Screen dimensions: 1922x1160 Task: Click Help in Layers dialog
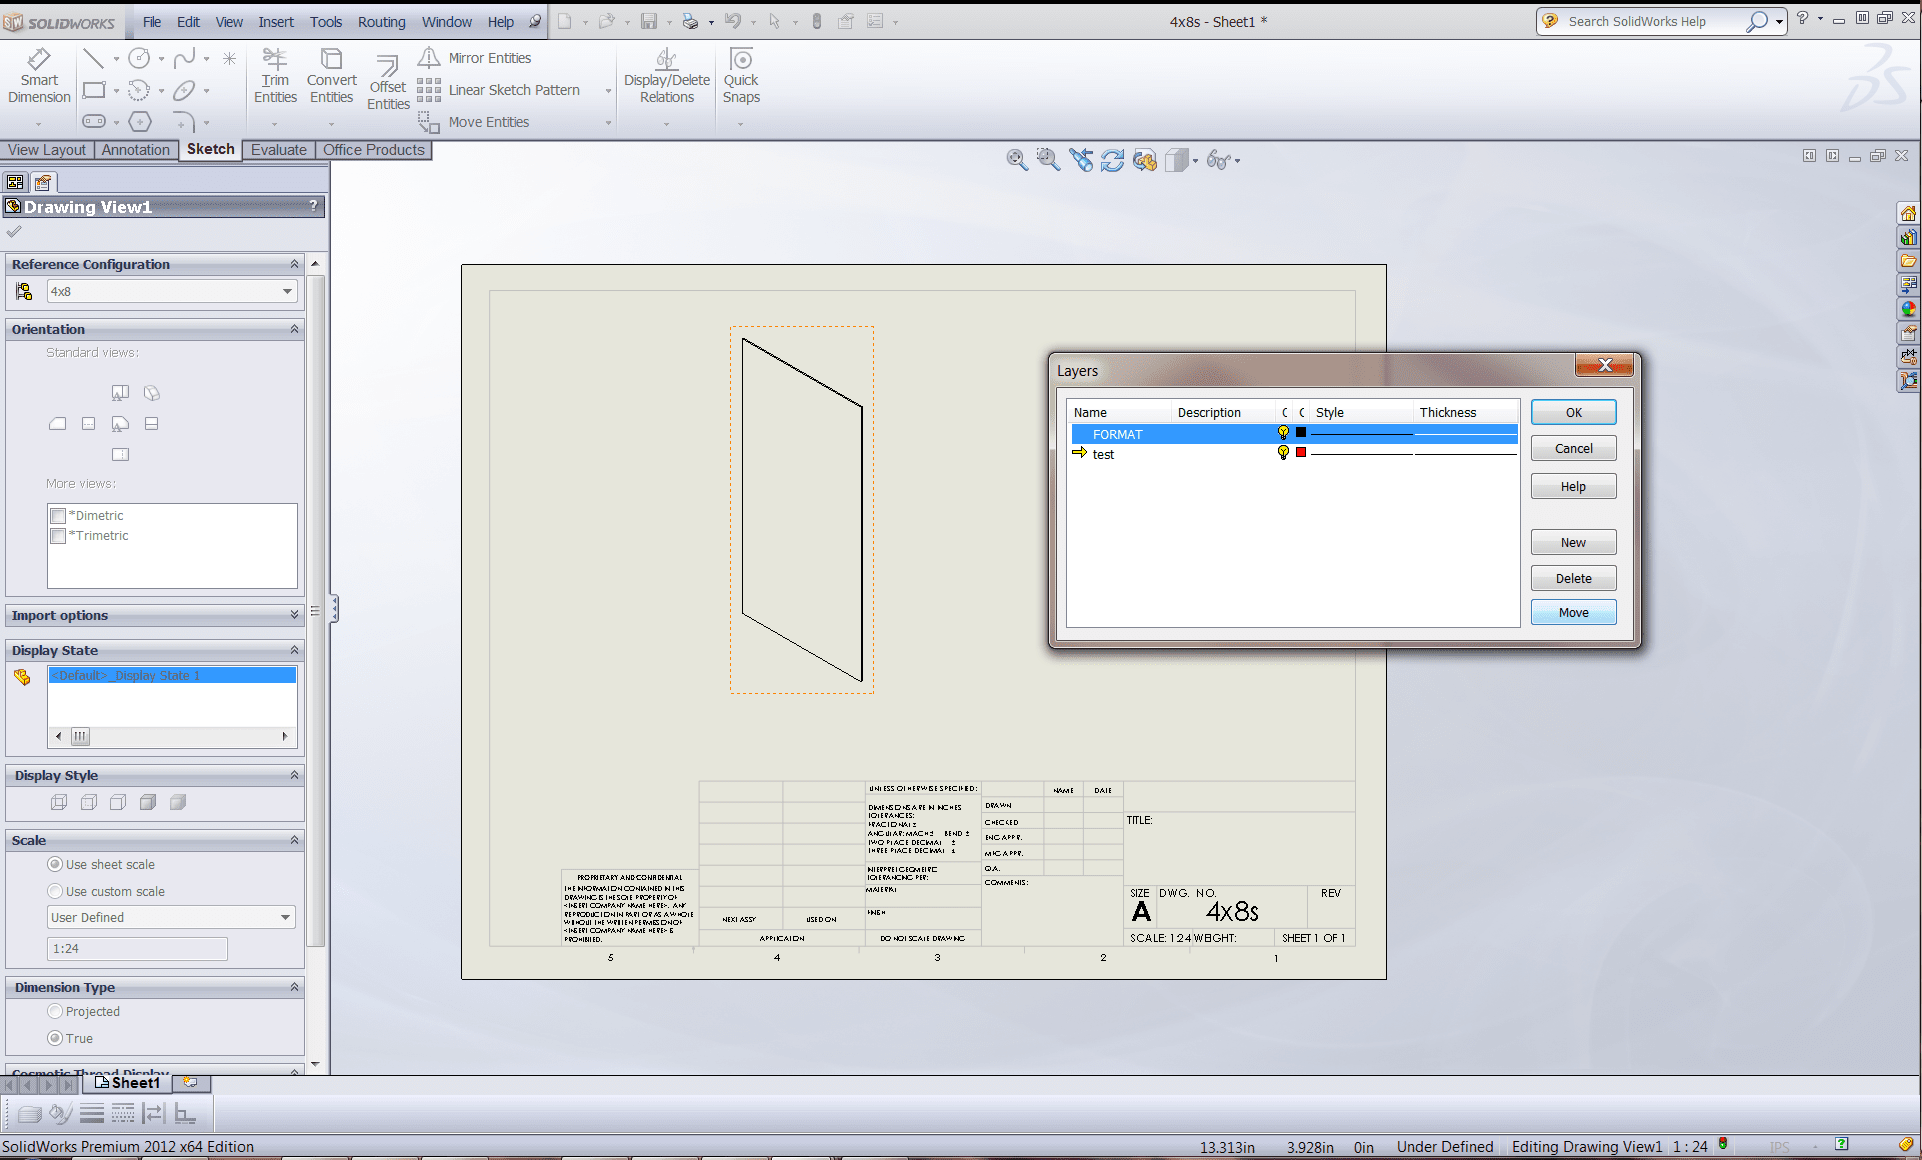pos(1573,486)
